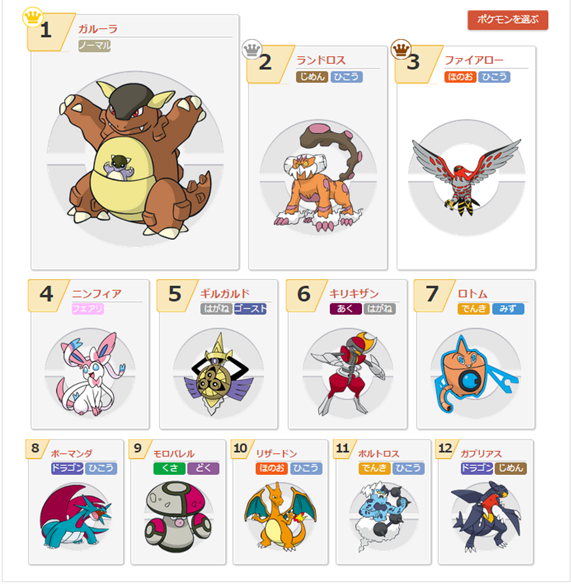The height and width of the screenshot is (586, 571).
Task: Select ランドロス's じめん type tag
Action: tap(312, 77)
